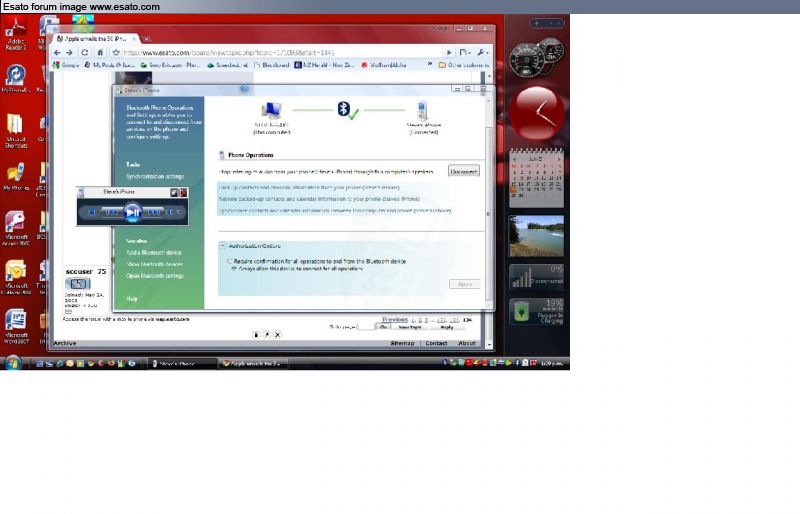
Task: Click the volume icon in mini player
Action: point(170,212)
